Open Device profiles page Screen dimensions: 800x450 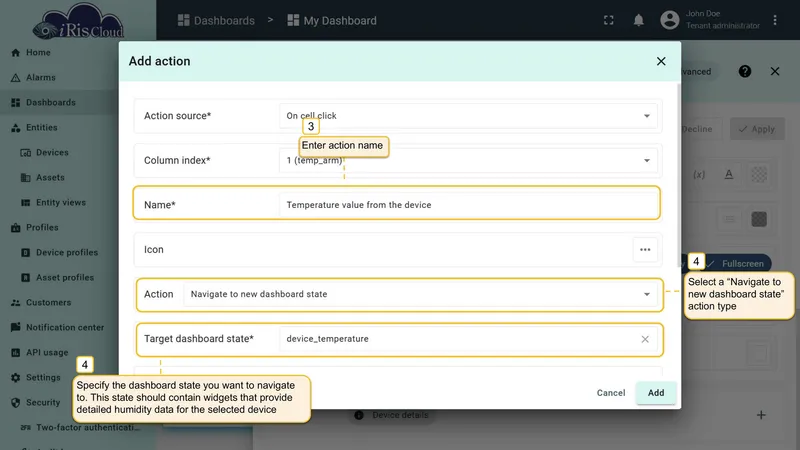click(67, 253)
